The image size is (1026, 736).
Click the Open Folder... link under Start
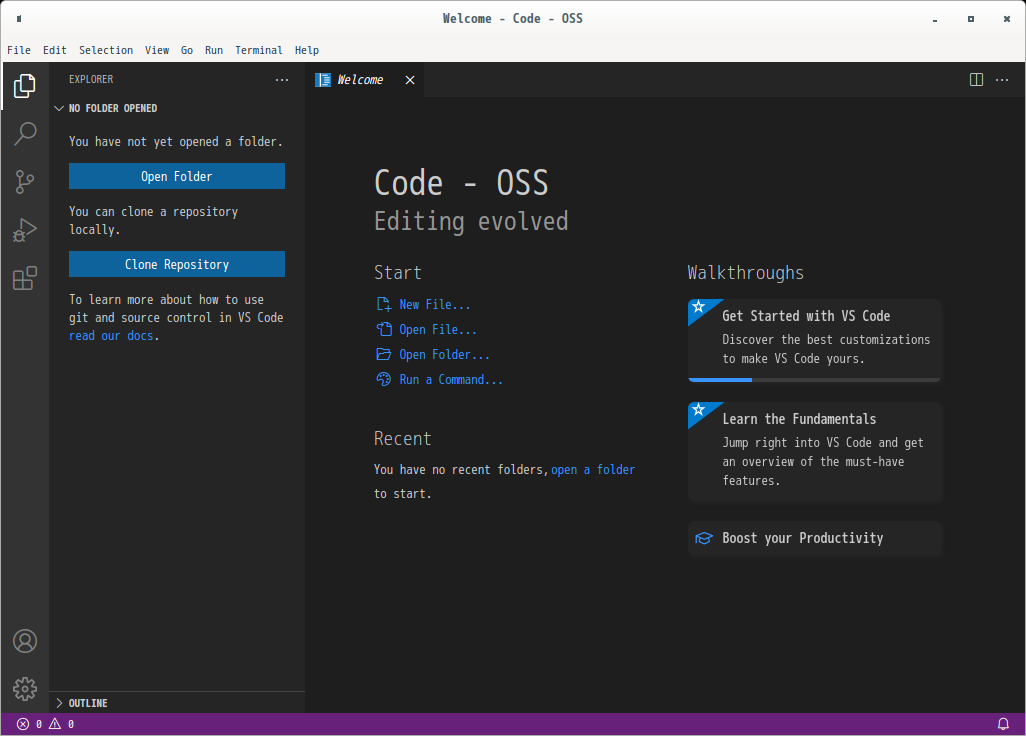coord(444,354)
